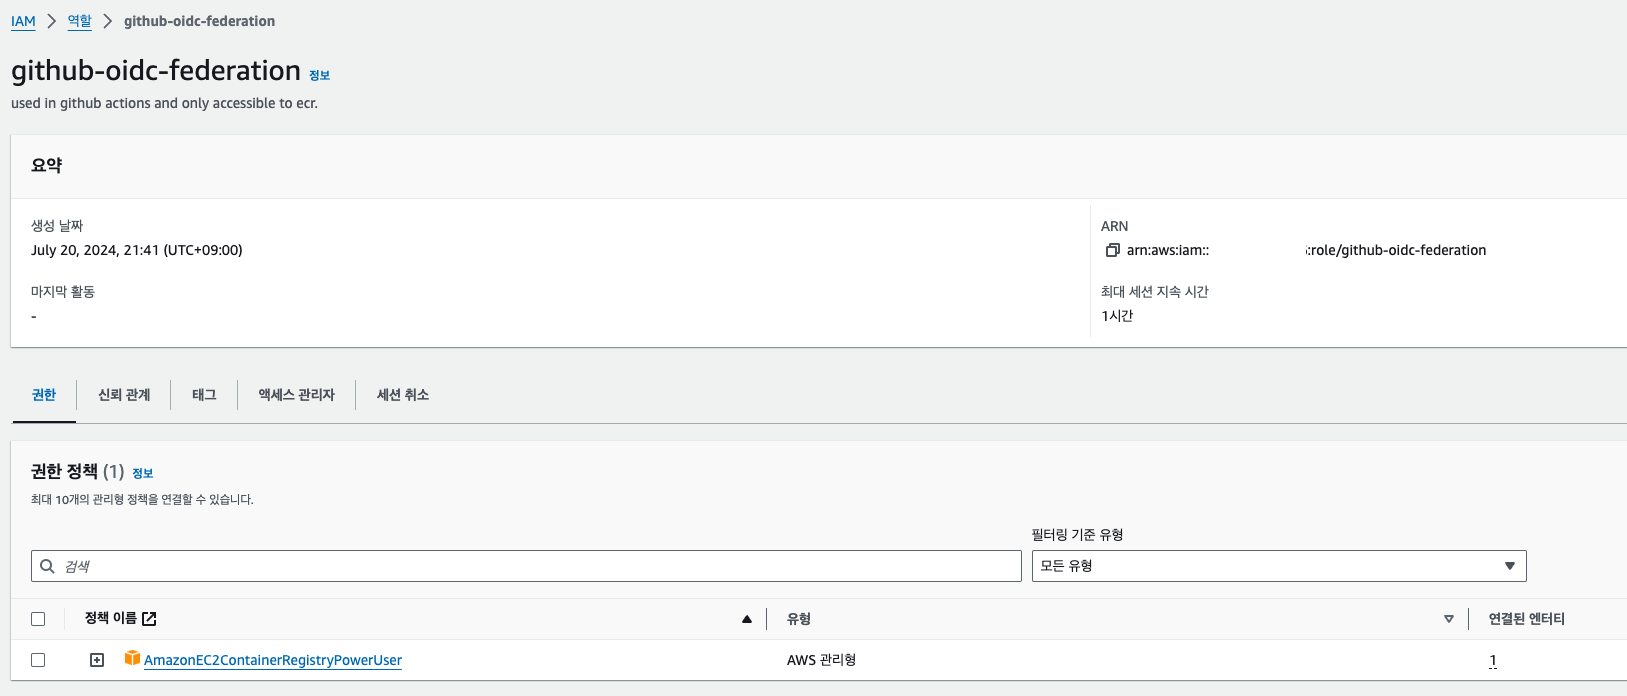Copy the role ARN with copy icon

point(1112,250)
